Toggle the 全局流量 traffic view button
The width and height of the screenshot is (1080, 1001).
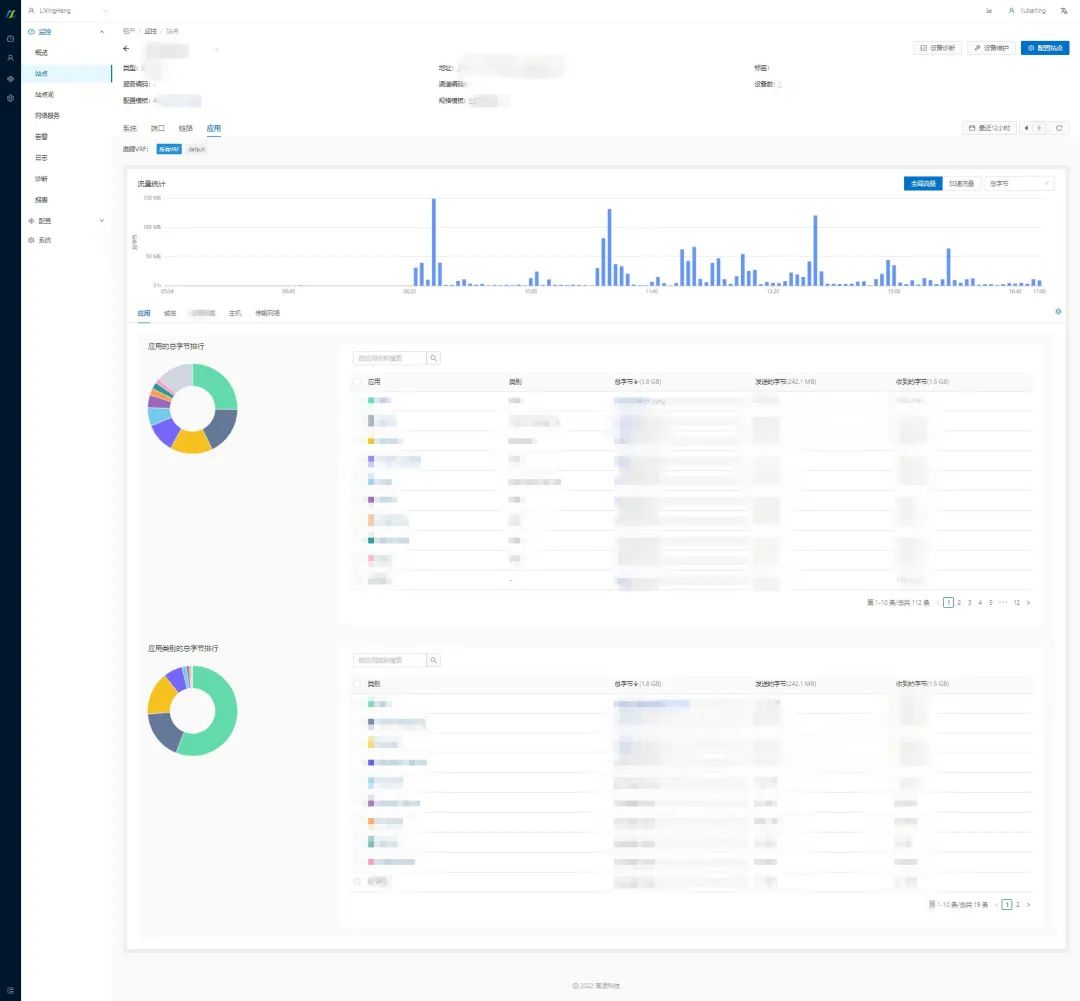tap(922, 184)
